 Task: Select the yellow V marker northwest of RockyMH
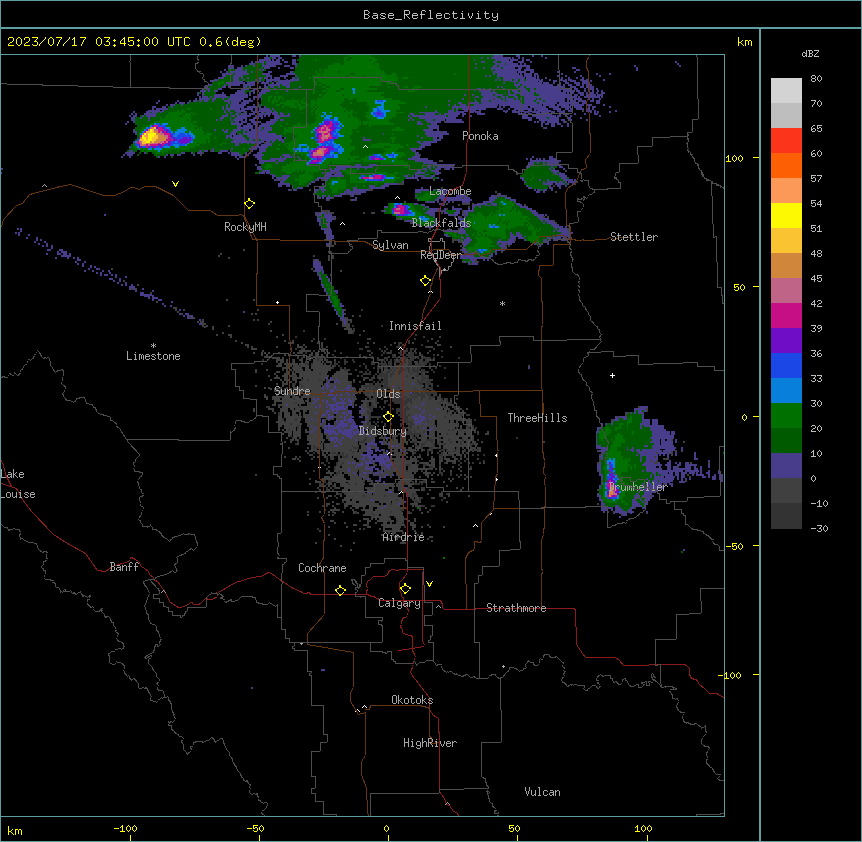tap(175, 184)
